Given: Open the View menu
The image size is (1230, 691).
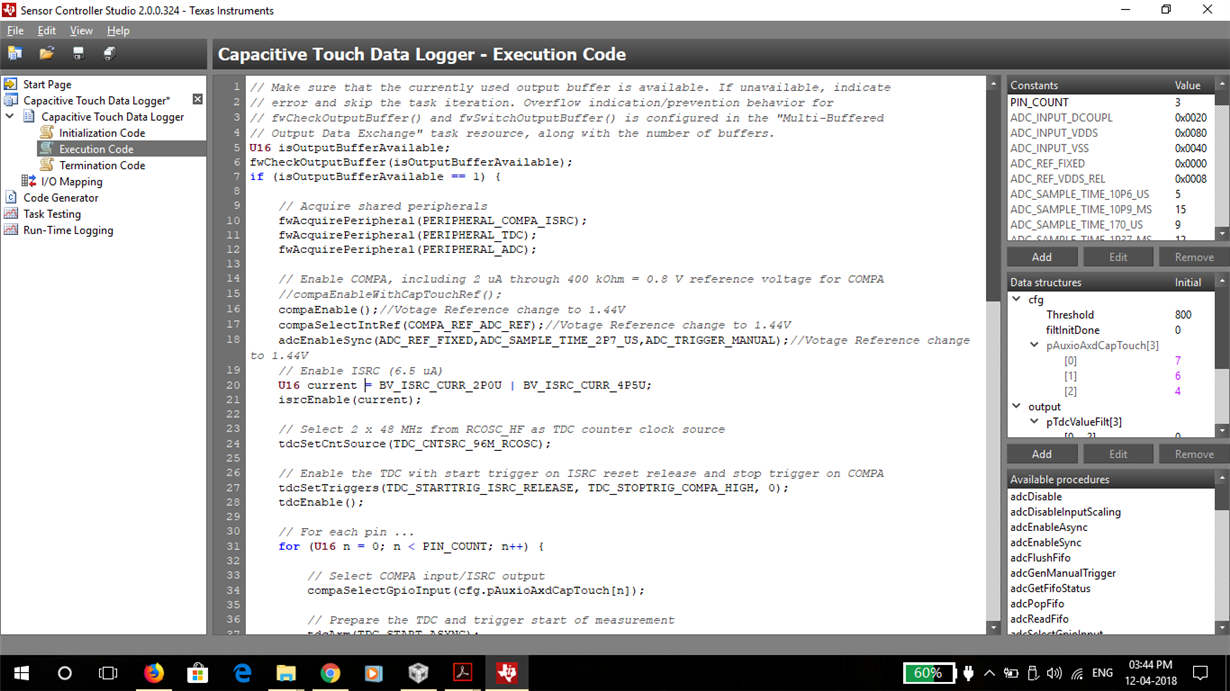Looking at the screenshot, I should [80, 30].
